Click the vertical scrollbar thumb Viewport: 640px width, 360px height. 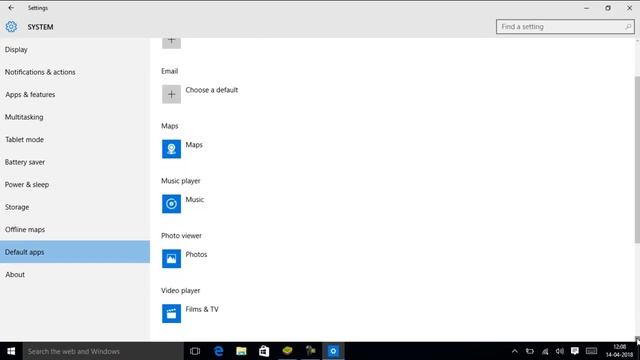pos(637,160)
